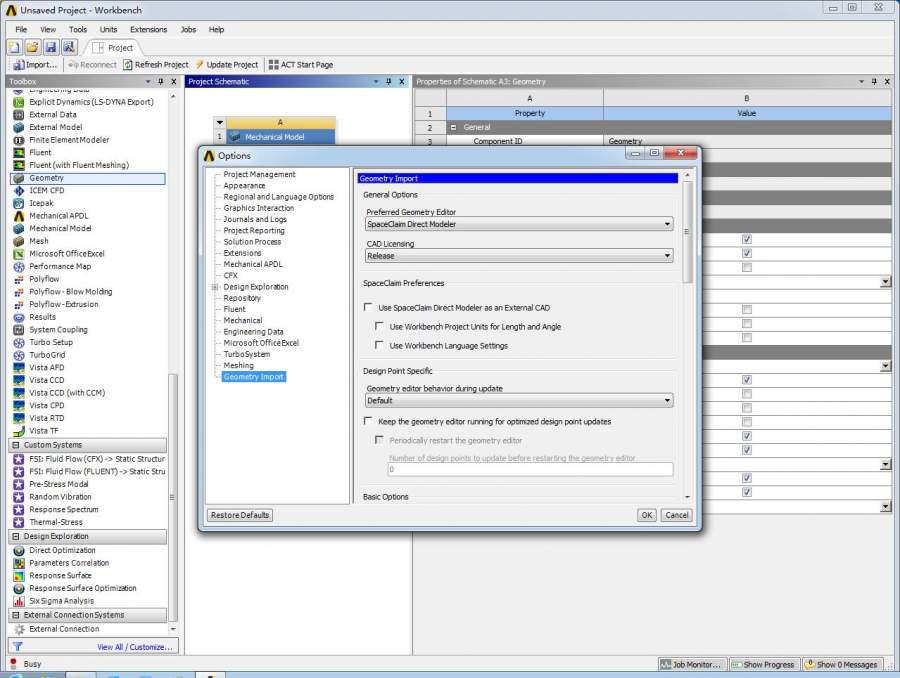Select Polyflow icon in Toolbox
This screenshot has height=678, width=900.
[19, 279]
